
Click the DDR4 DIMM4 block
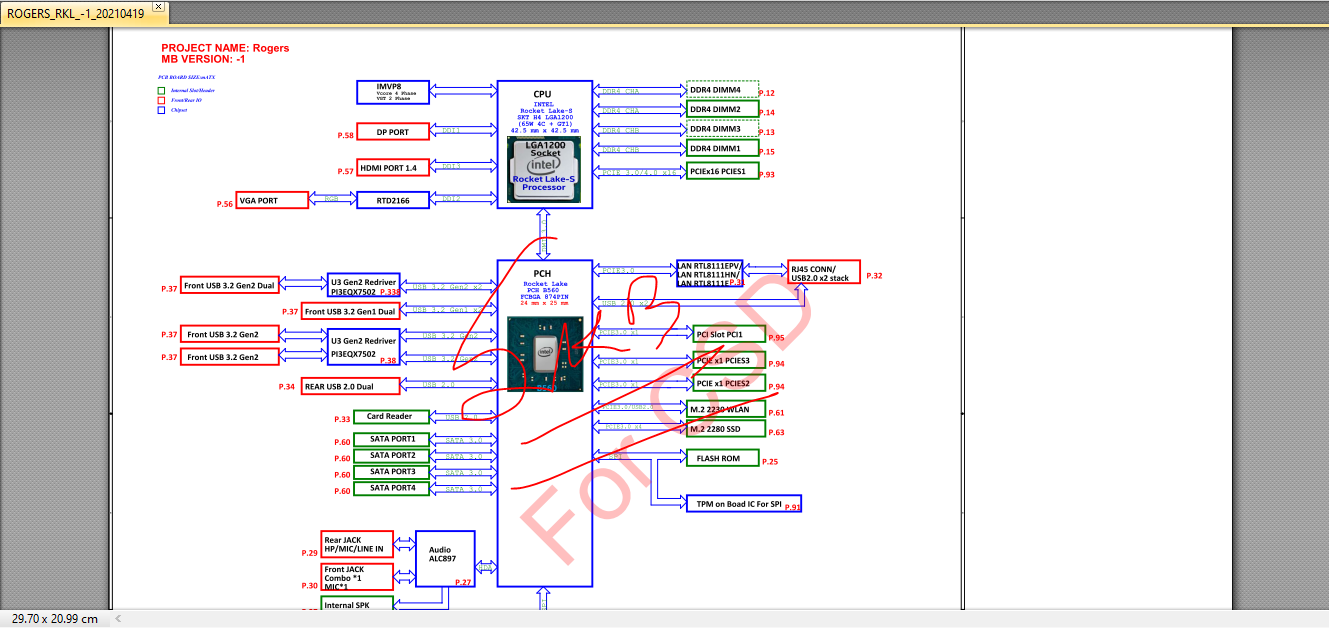click(722, 90)
